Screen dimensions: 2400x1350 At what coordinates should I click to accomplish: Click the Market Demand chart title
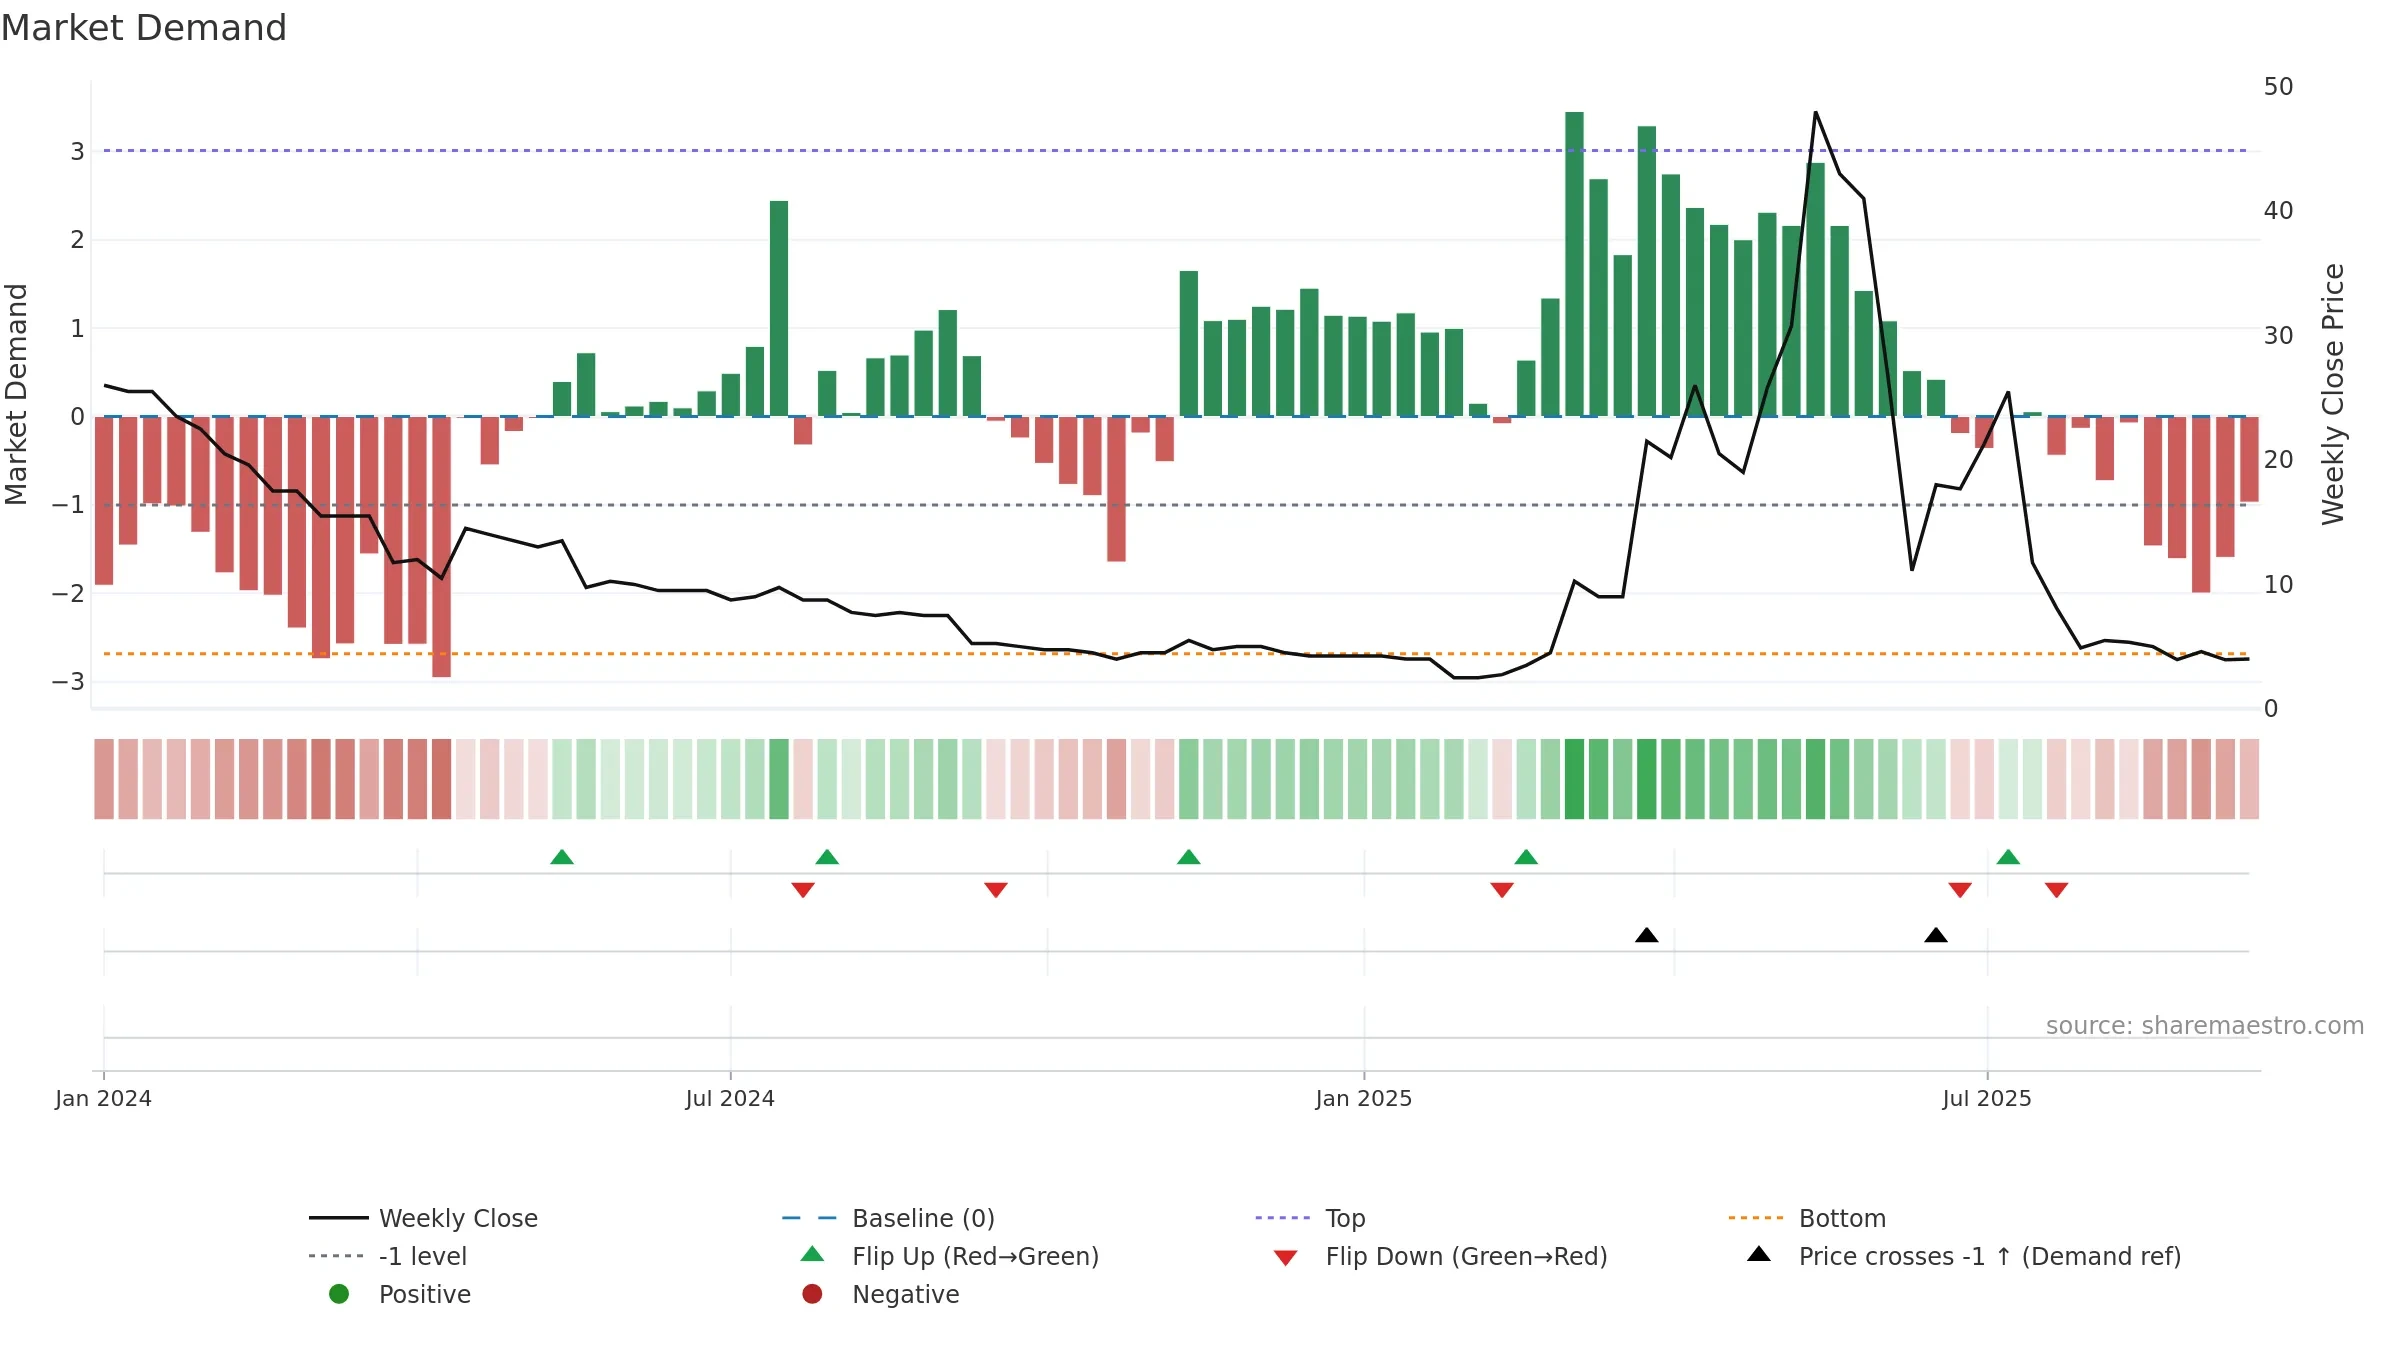coord(144,28)
